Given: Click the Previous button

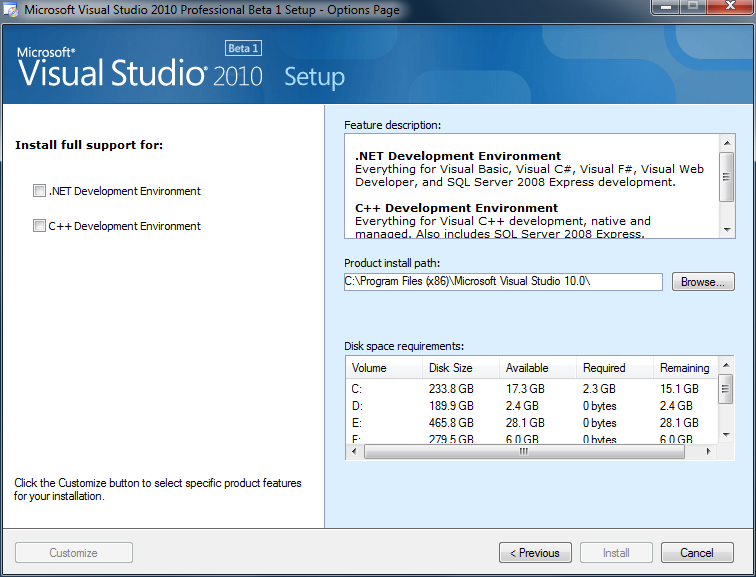Looking at the screenshot, I should [535, 552].
